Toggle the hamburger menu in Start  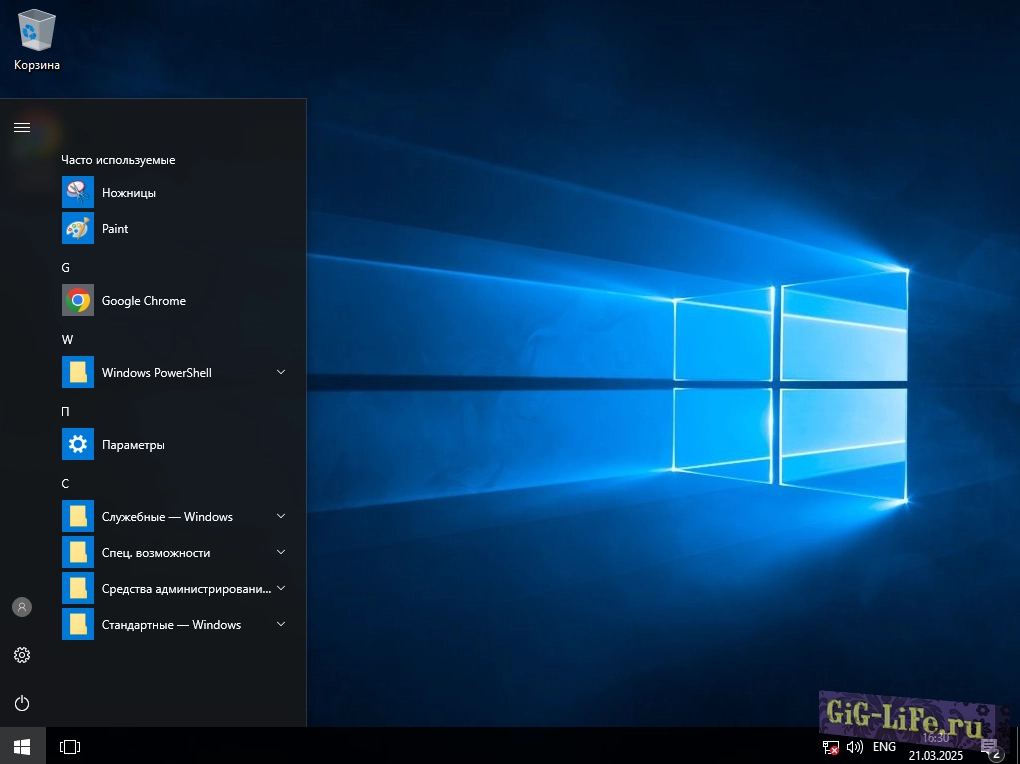(x=22, y=127)
